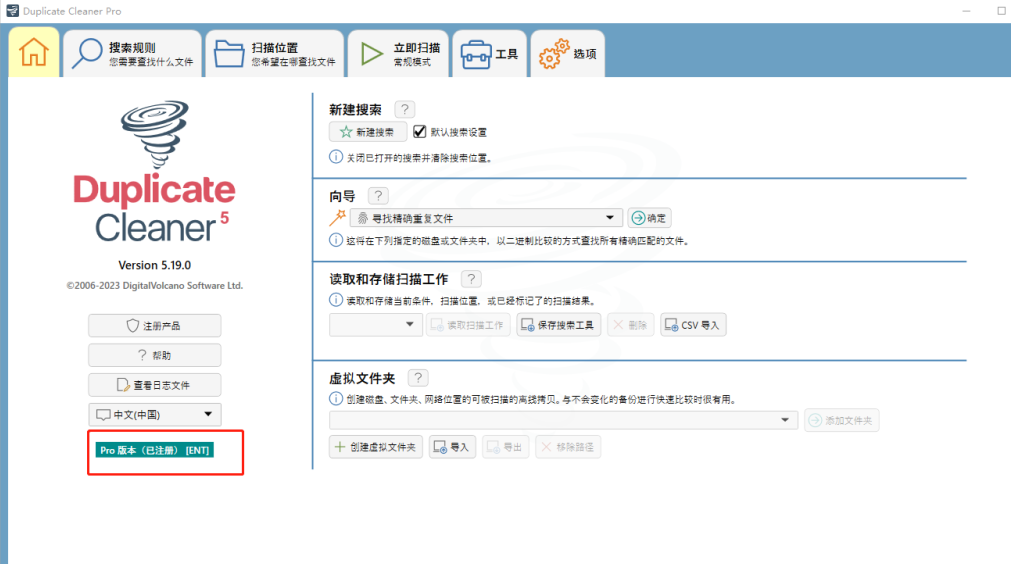Expand the 中文(中国) language dropdown
The image size is (1011, 564).
[155, 414]
